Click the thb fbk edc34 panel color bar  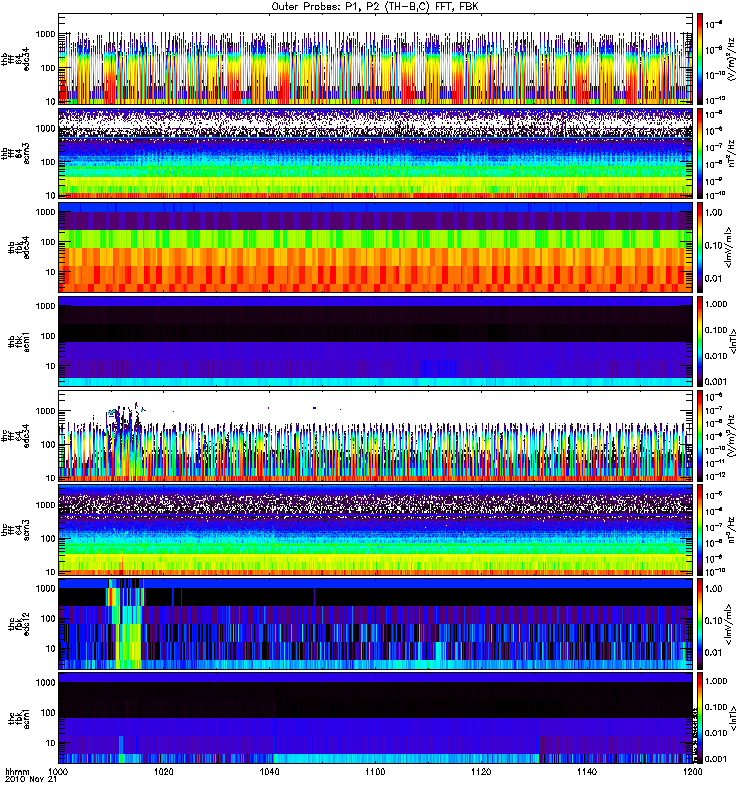click(x=700, y=247)
